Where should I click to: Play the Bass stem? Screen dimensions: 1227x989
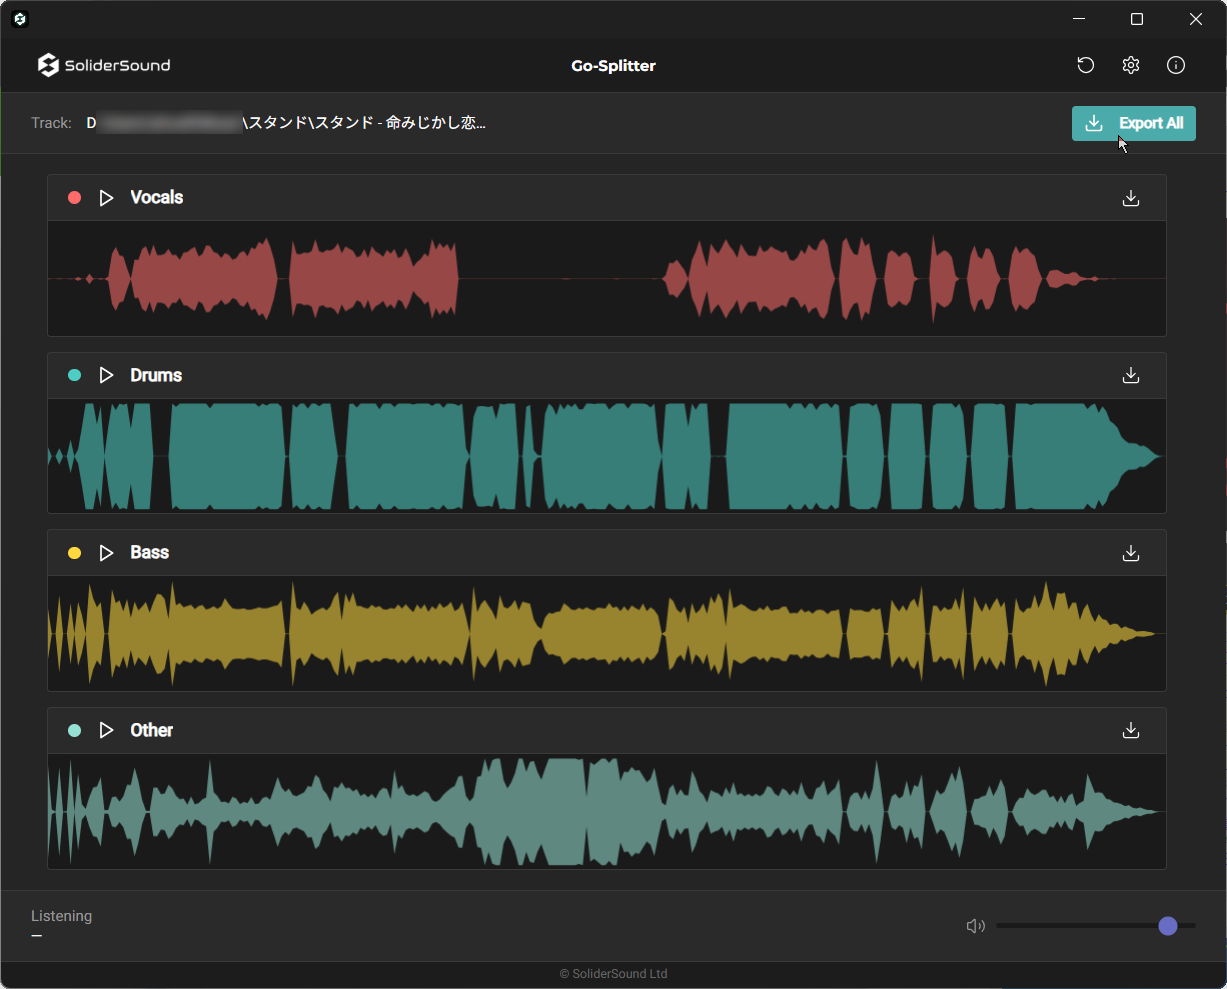[x=107, y=553]
